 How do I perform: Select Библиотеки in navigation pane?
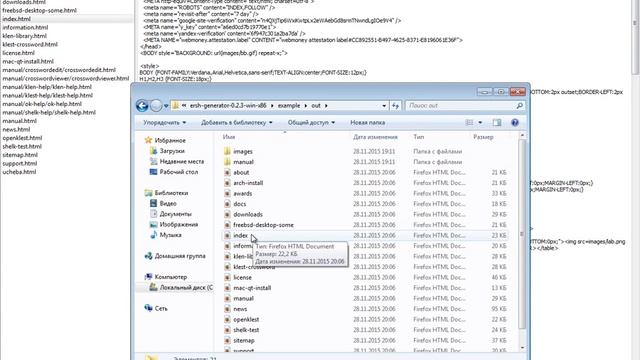[171, 193]
